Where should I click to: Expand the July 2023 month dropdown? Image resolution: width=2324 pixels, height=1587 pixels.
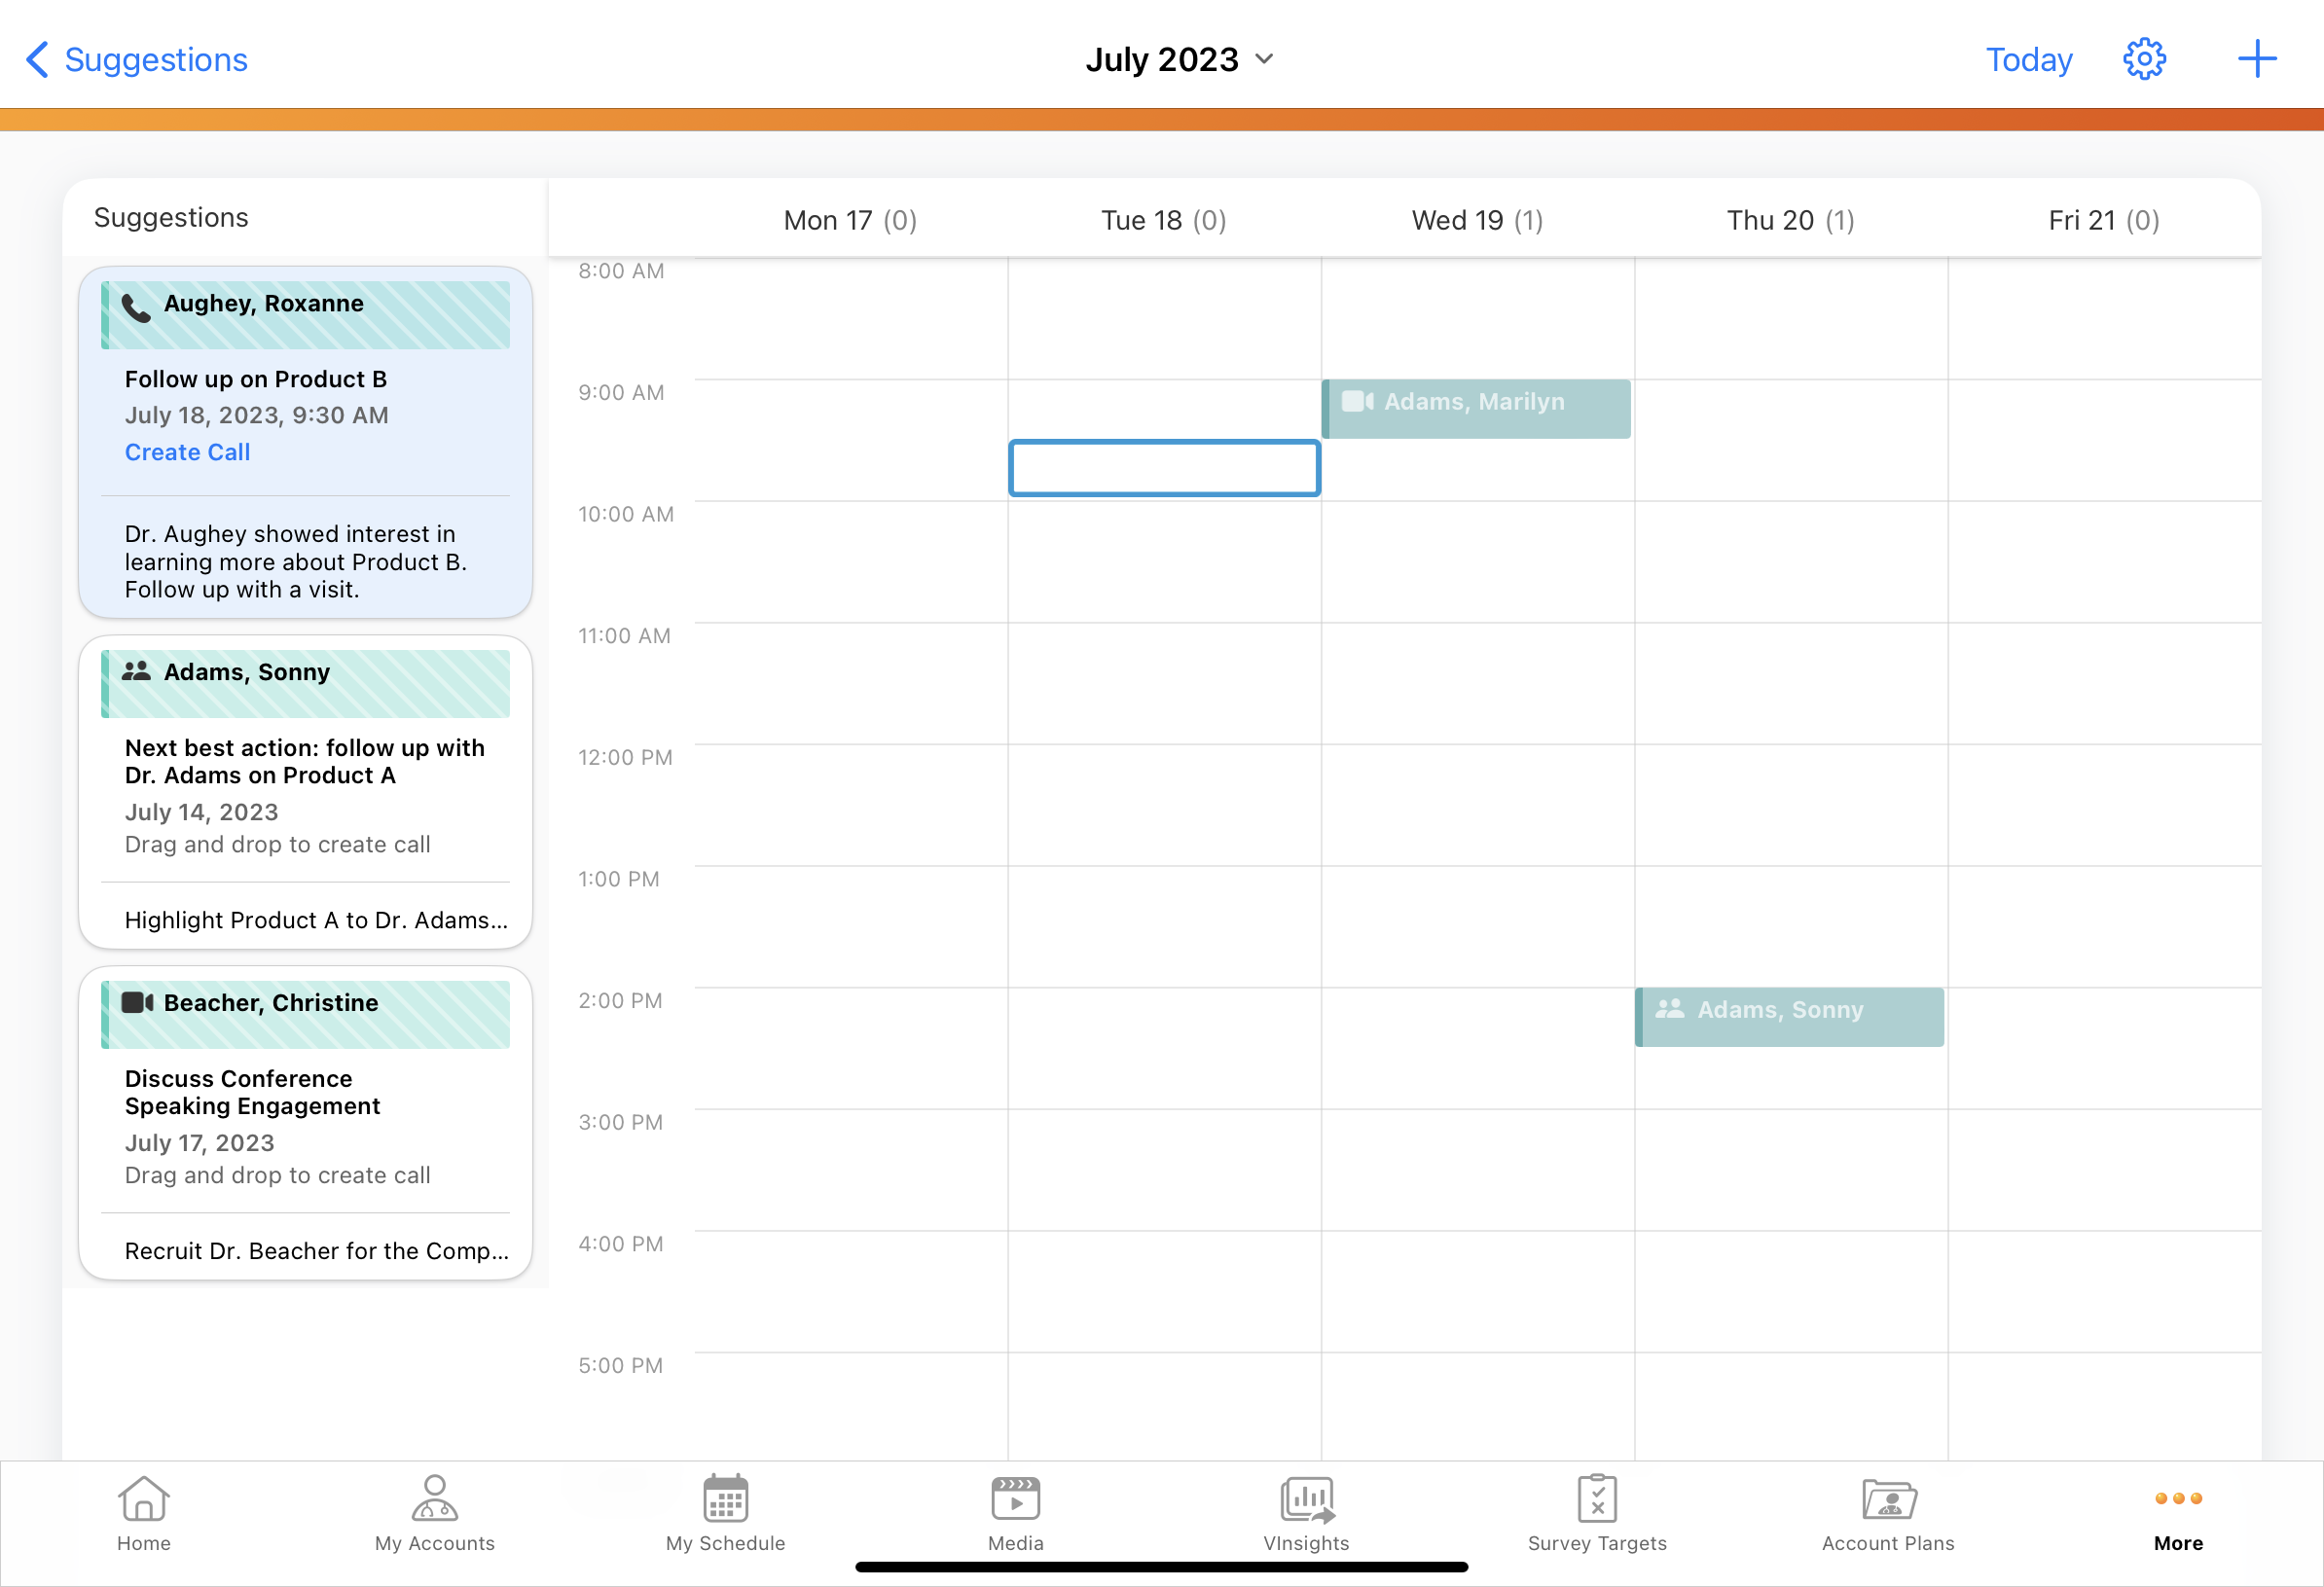point(1180,59)
